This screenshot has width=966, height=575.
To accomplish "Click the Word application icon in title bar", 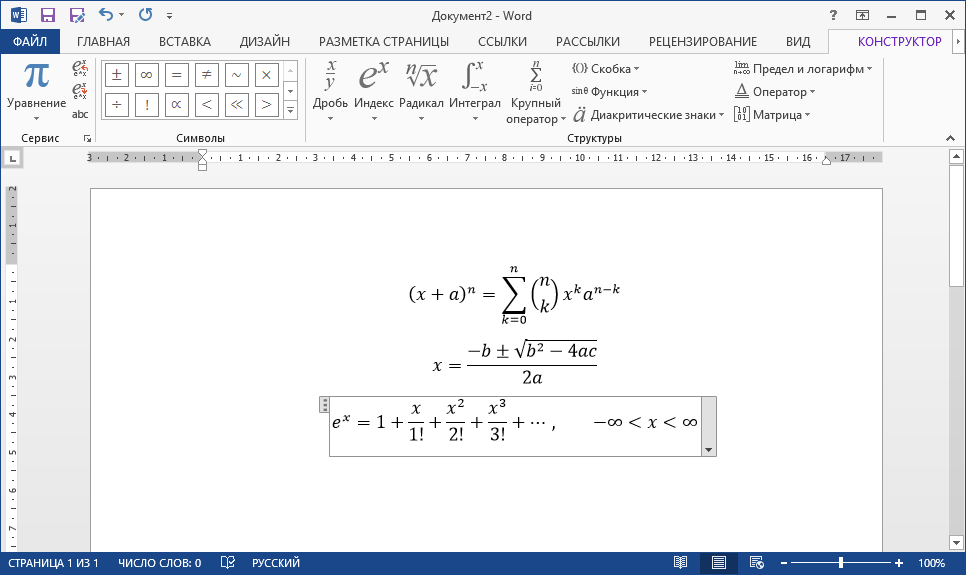I will [18, 15].
